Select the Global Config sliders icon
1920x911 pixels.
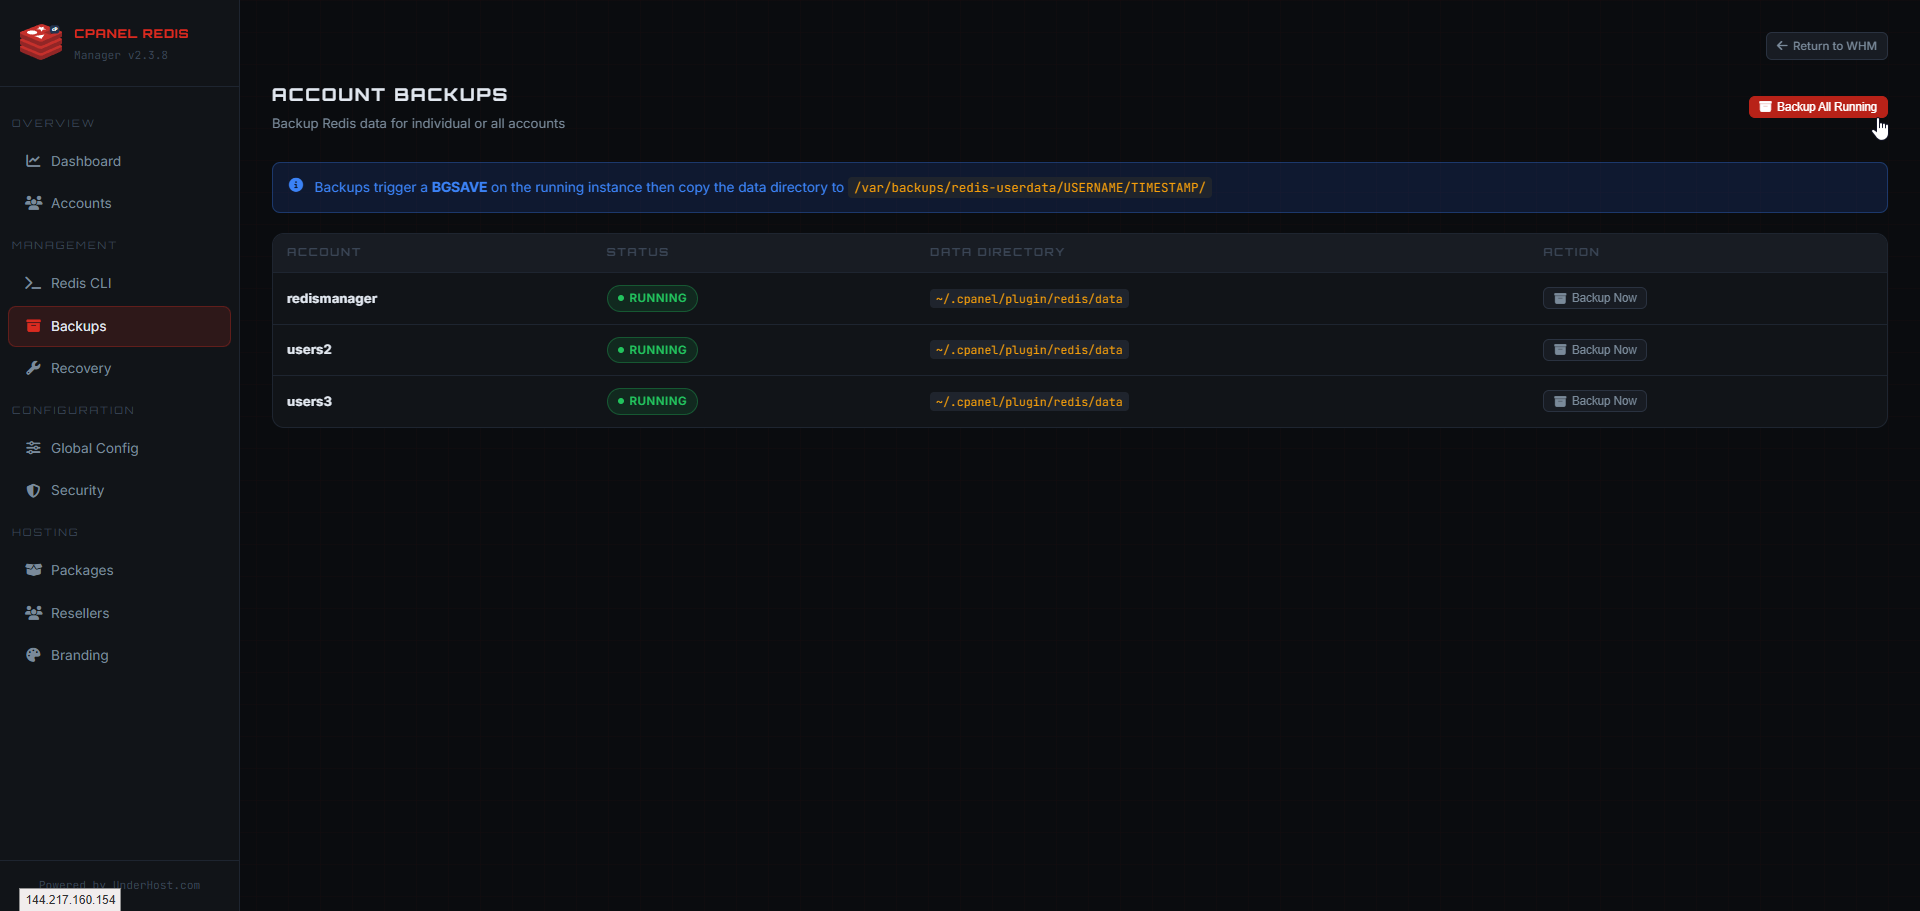[x=32, y=448]
